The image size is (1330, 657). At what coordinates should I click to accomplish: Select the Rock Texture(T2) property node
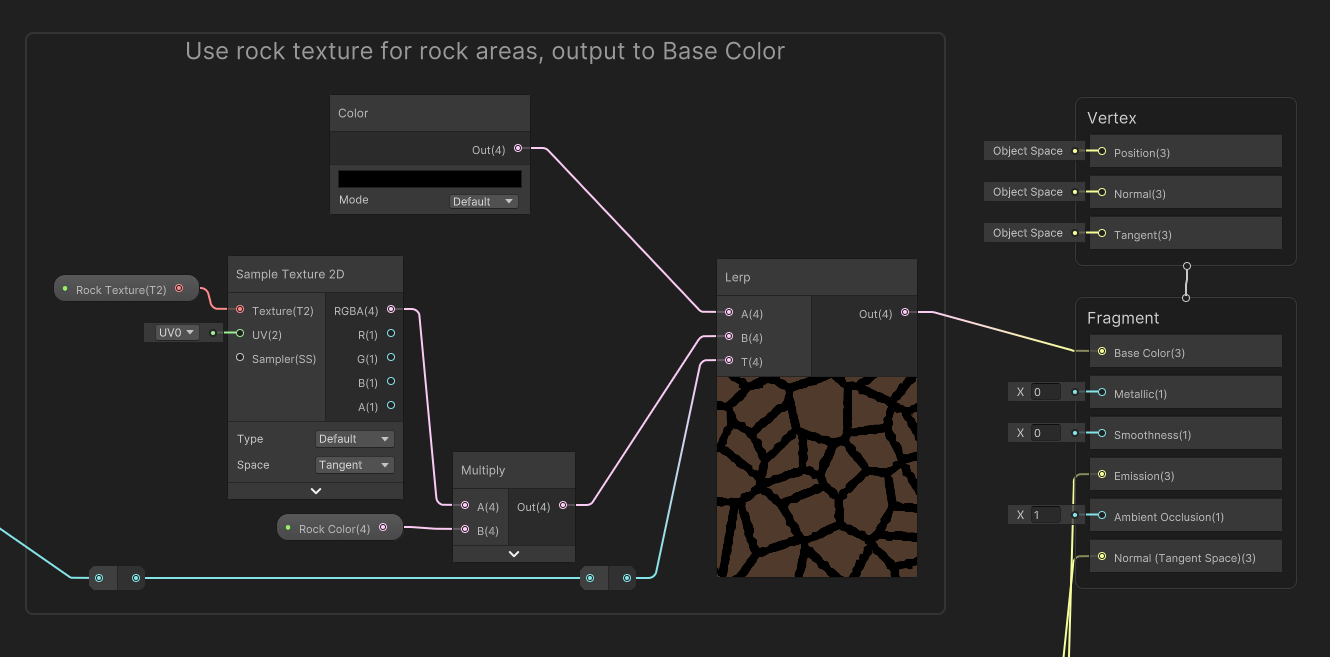pos(120,288)
